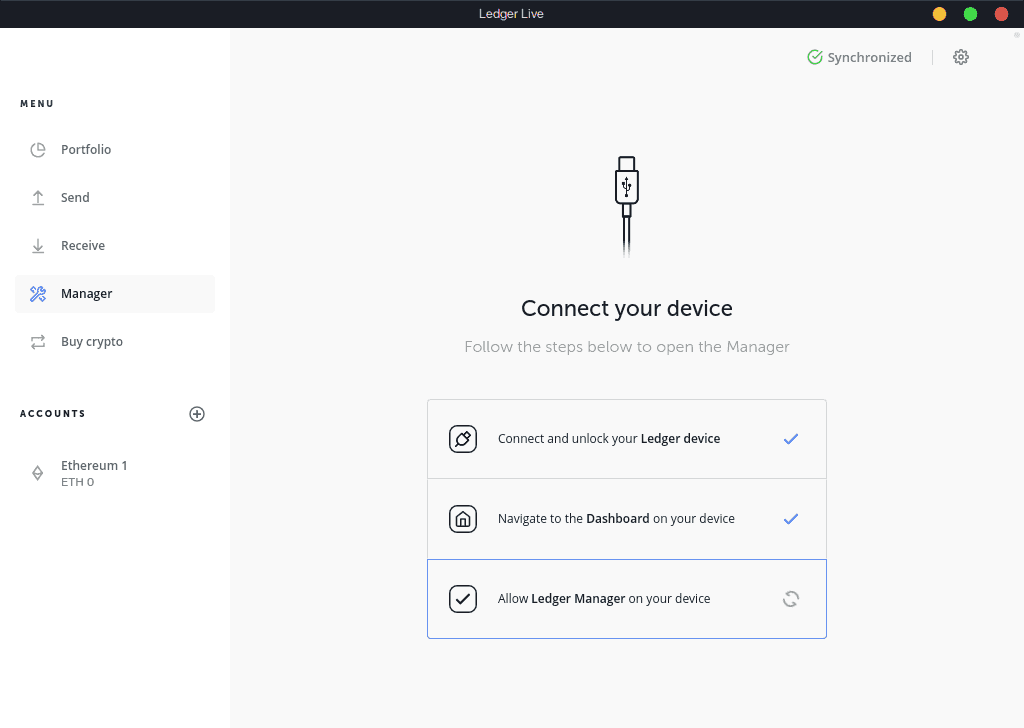This screenshot has width=1024, height=728.
Task: Click the checkmark beside Navigate to Dashboard step
Action: tap(791, 519)
